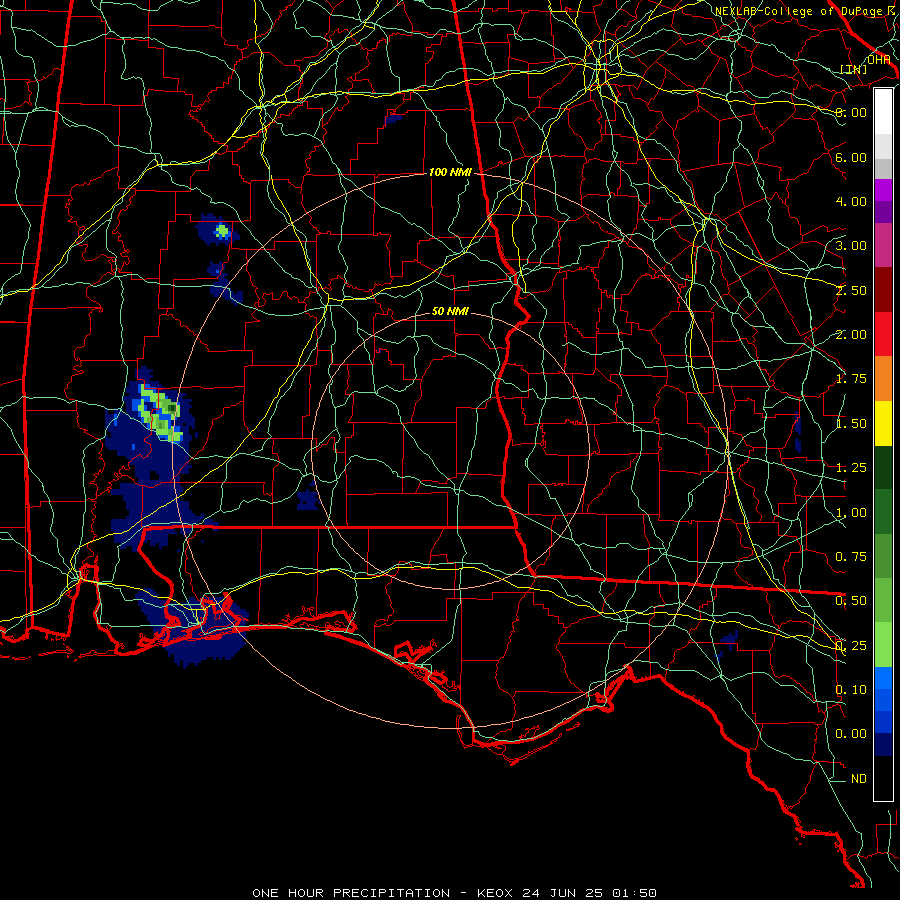Click the 3.00 legend value

tap(851, 246)
